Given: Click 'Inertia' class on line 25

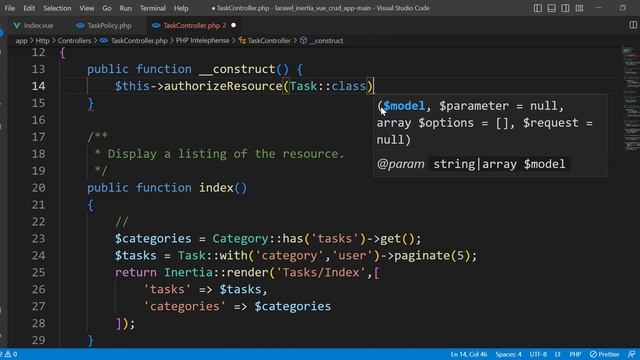Looking at the screenshot, I should pos(188,272).
